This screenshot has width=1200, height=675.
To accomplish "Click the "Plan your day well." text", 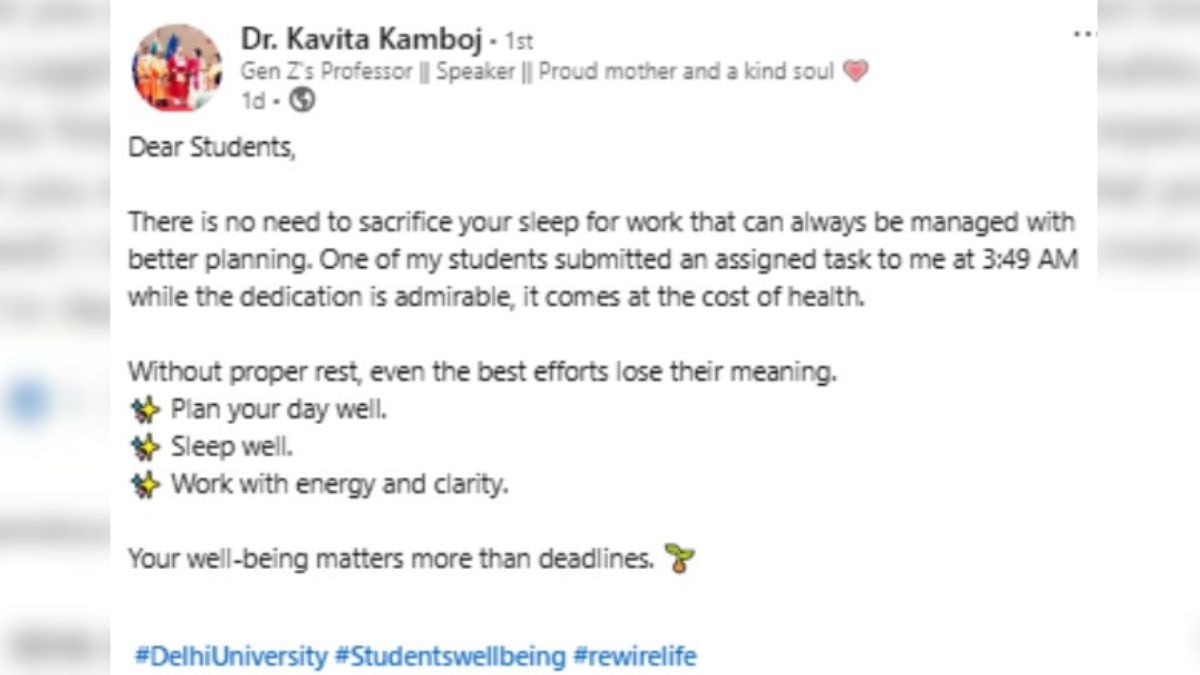I will point(277,410).
